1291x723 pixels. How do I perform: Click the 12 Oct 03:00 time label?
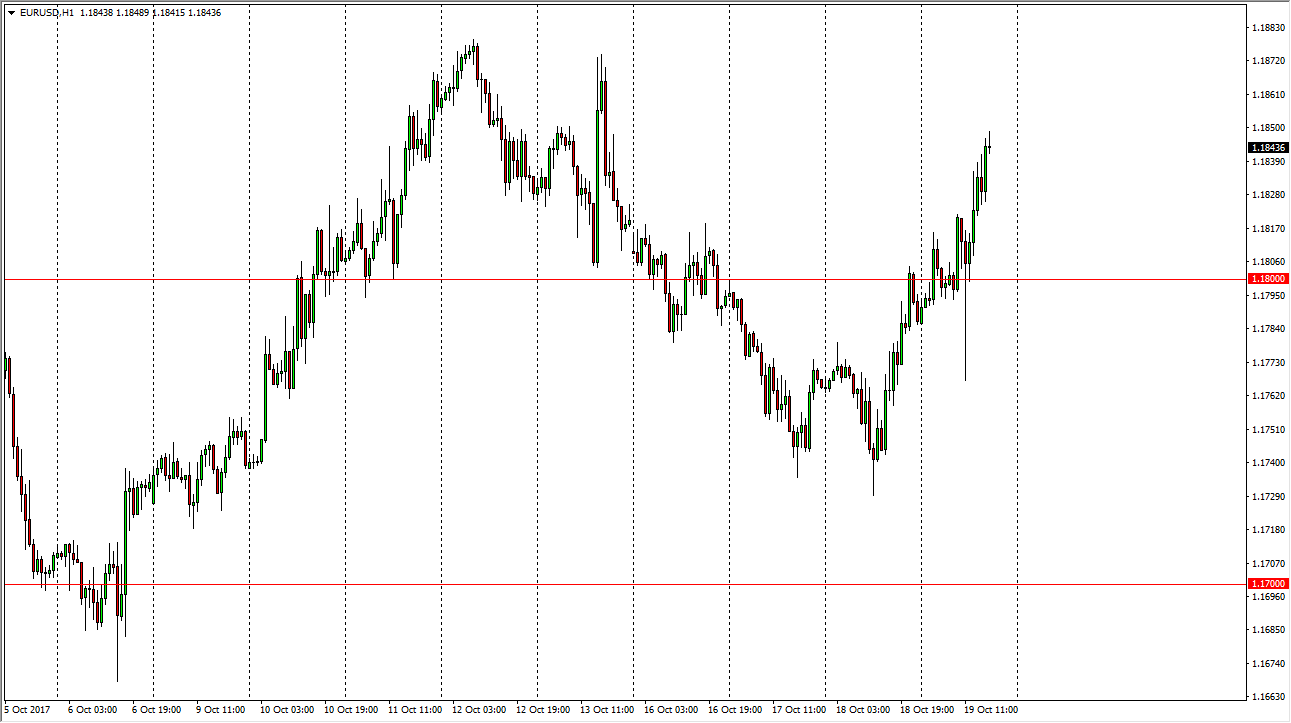479,709
